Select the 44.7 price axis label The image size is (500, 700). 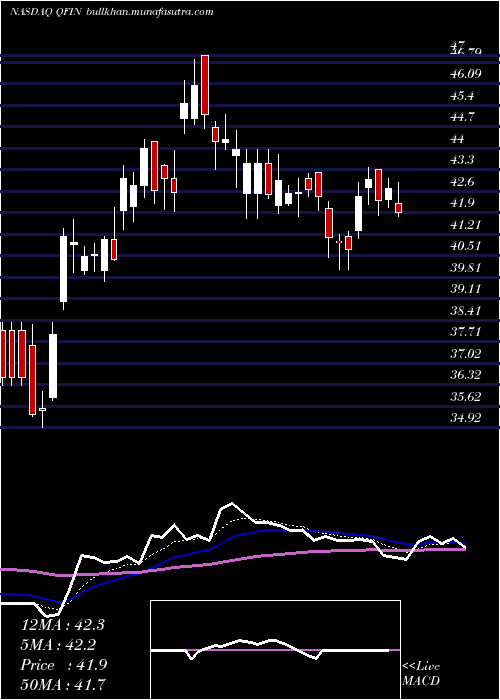pyautogui.click(x=462, y=117)
